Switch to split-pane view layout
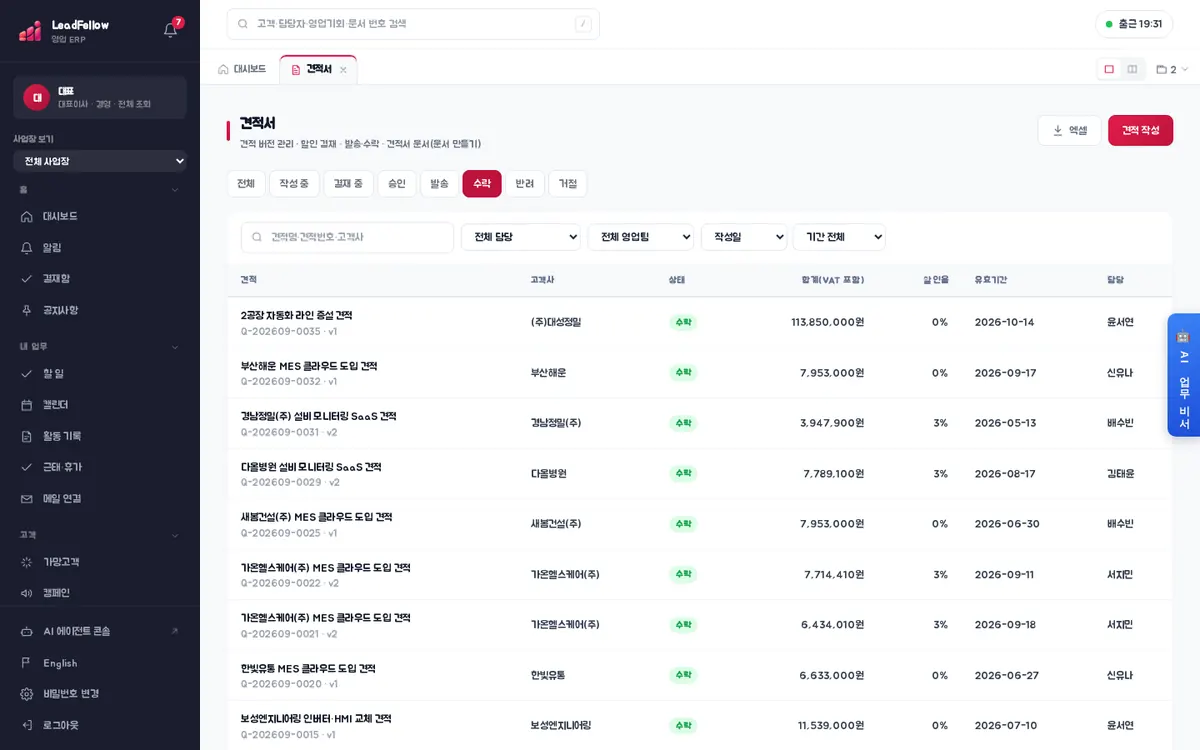The image size is (1200, 750). 1132,69
